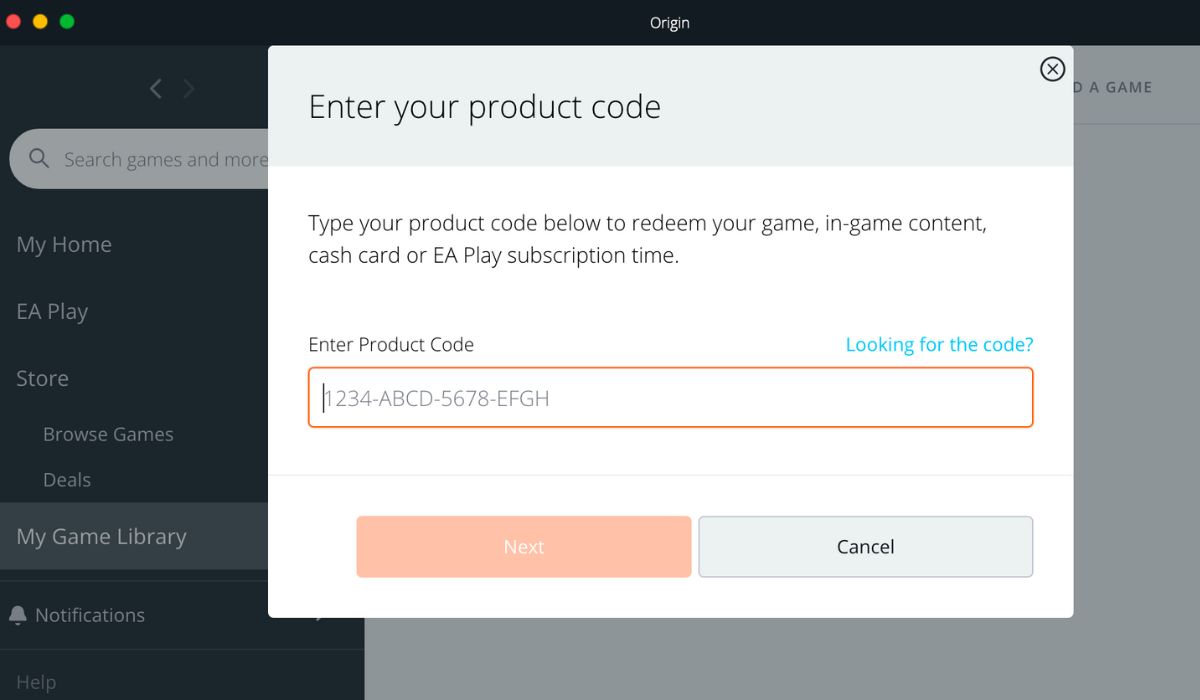Open the Deals page
The image size is (1200, 700).
click(x=66, y=480)
